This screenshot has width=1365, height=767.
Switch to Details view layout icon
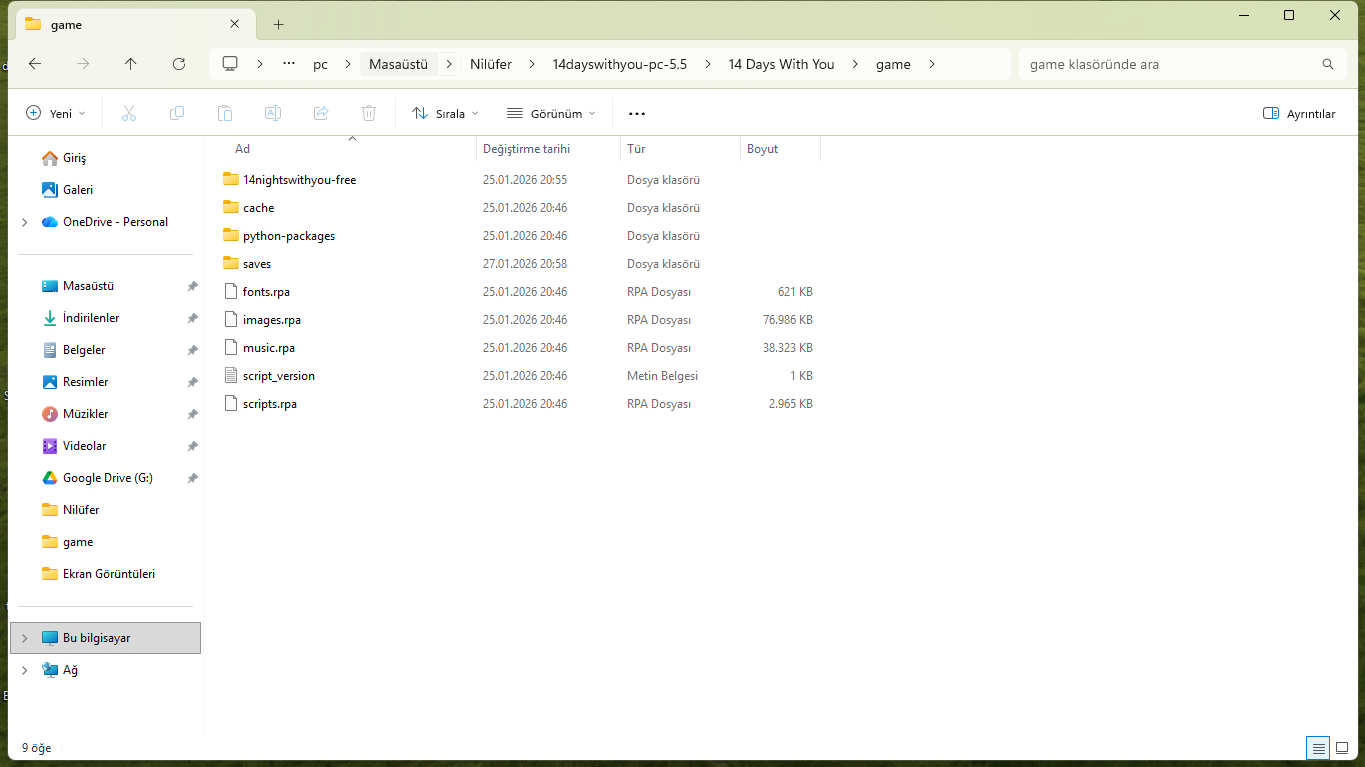(x=1319, y=748)
